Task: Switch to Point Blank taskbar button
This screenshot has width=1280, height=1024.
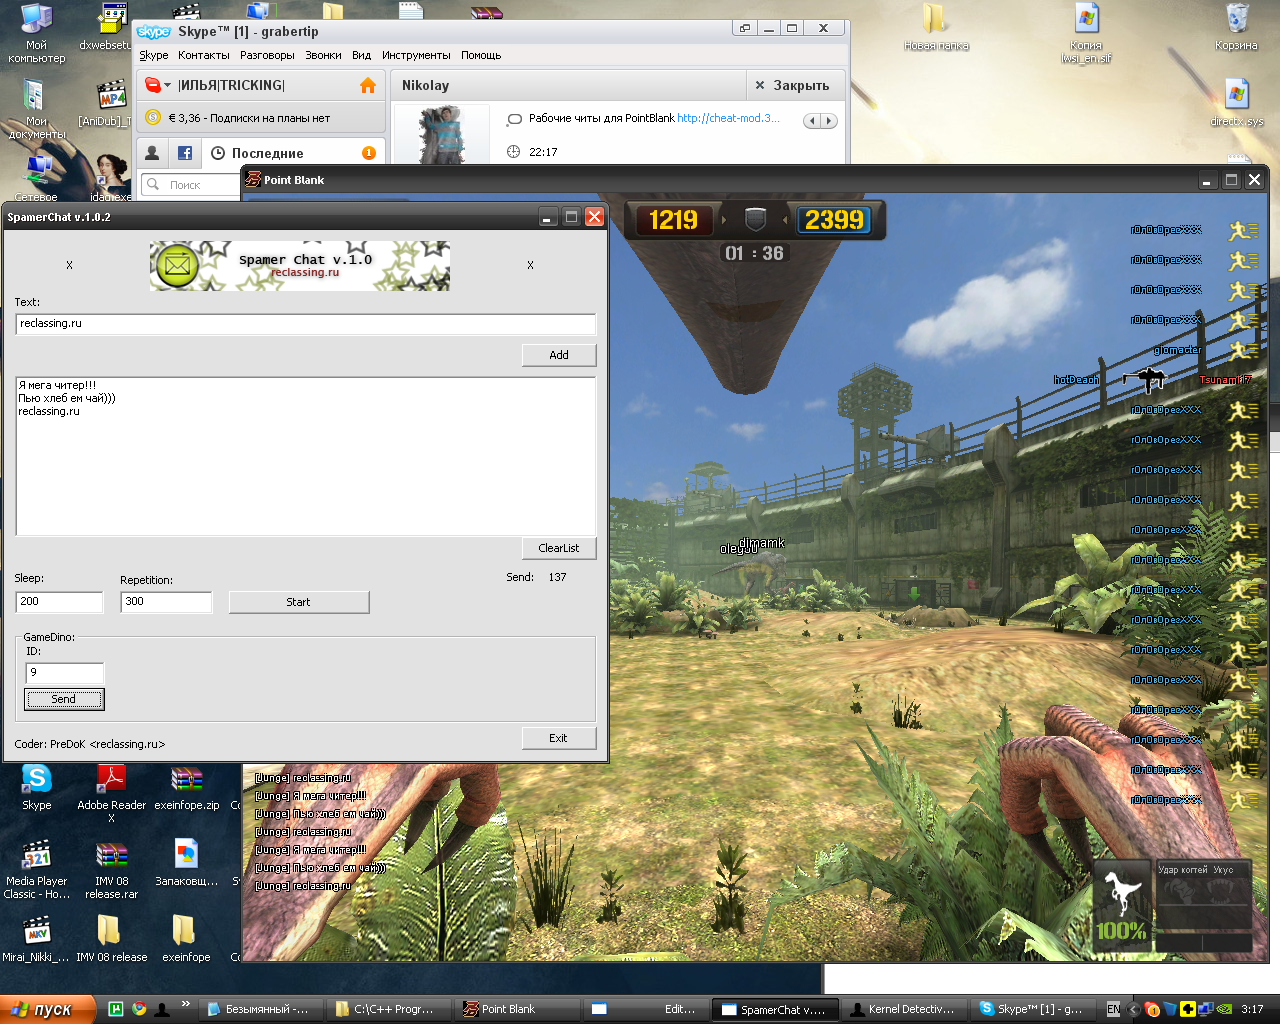Action: 519,1009
